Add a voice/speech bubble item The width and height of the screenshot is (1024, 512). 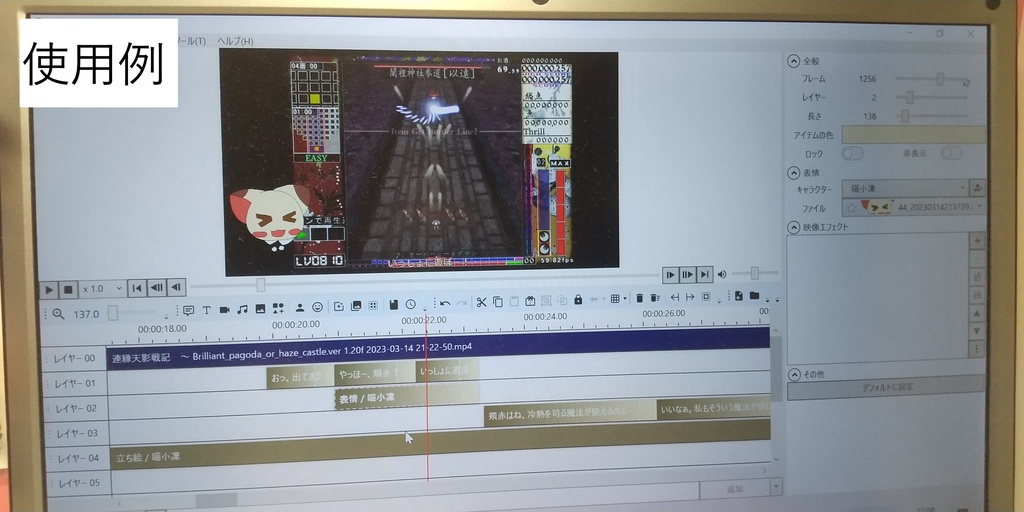[x=189, y=310]
